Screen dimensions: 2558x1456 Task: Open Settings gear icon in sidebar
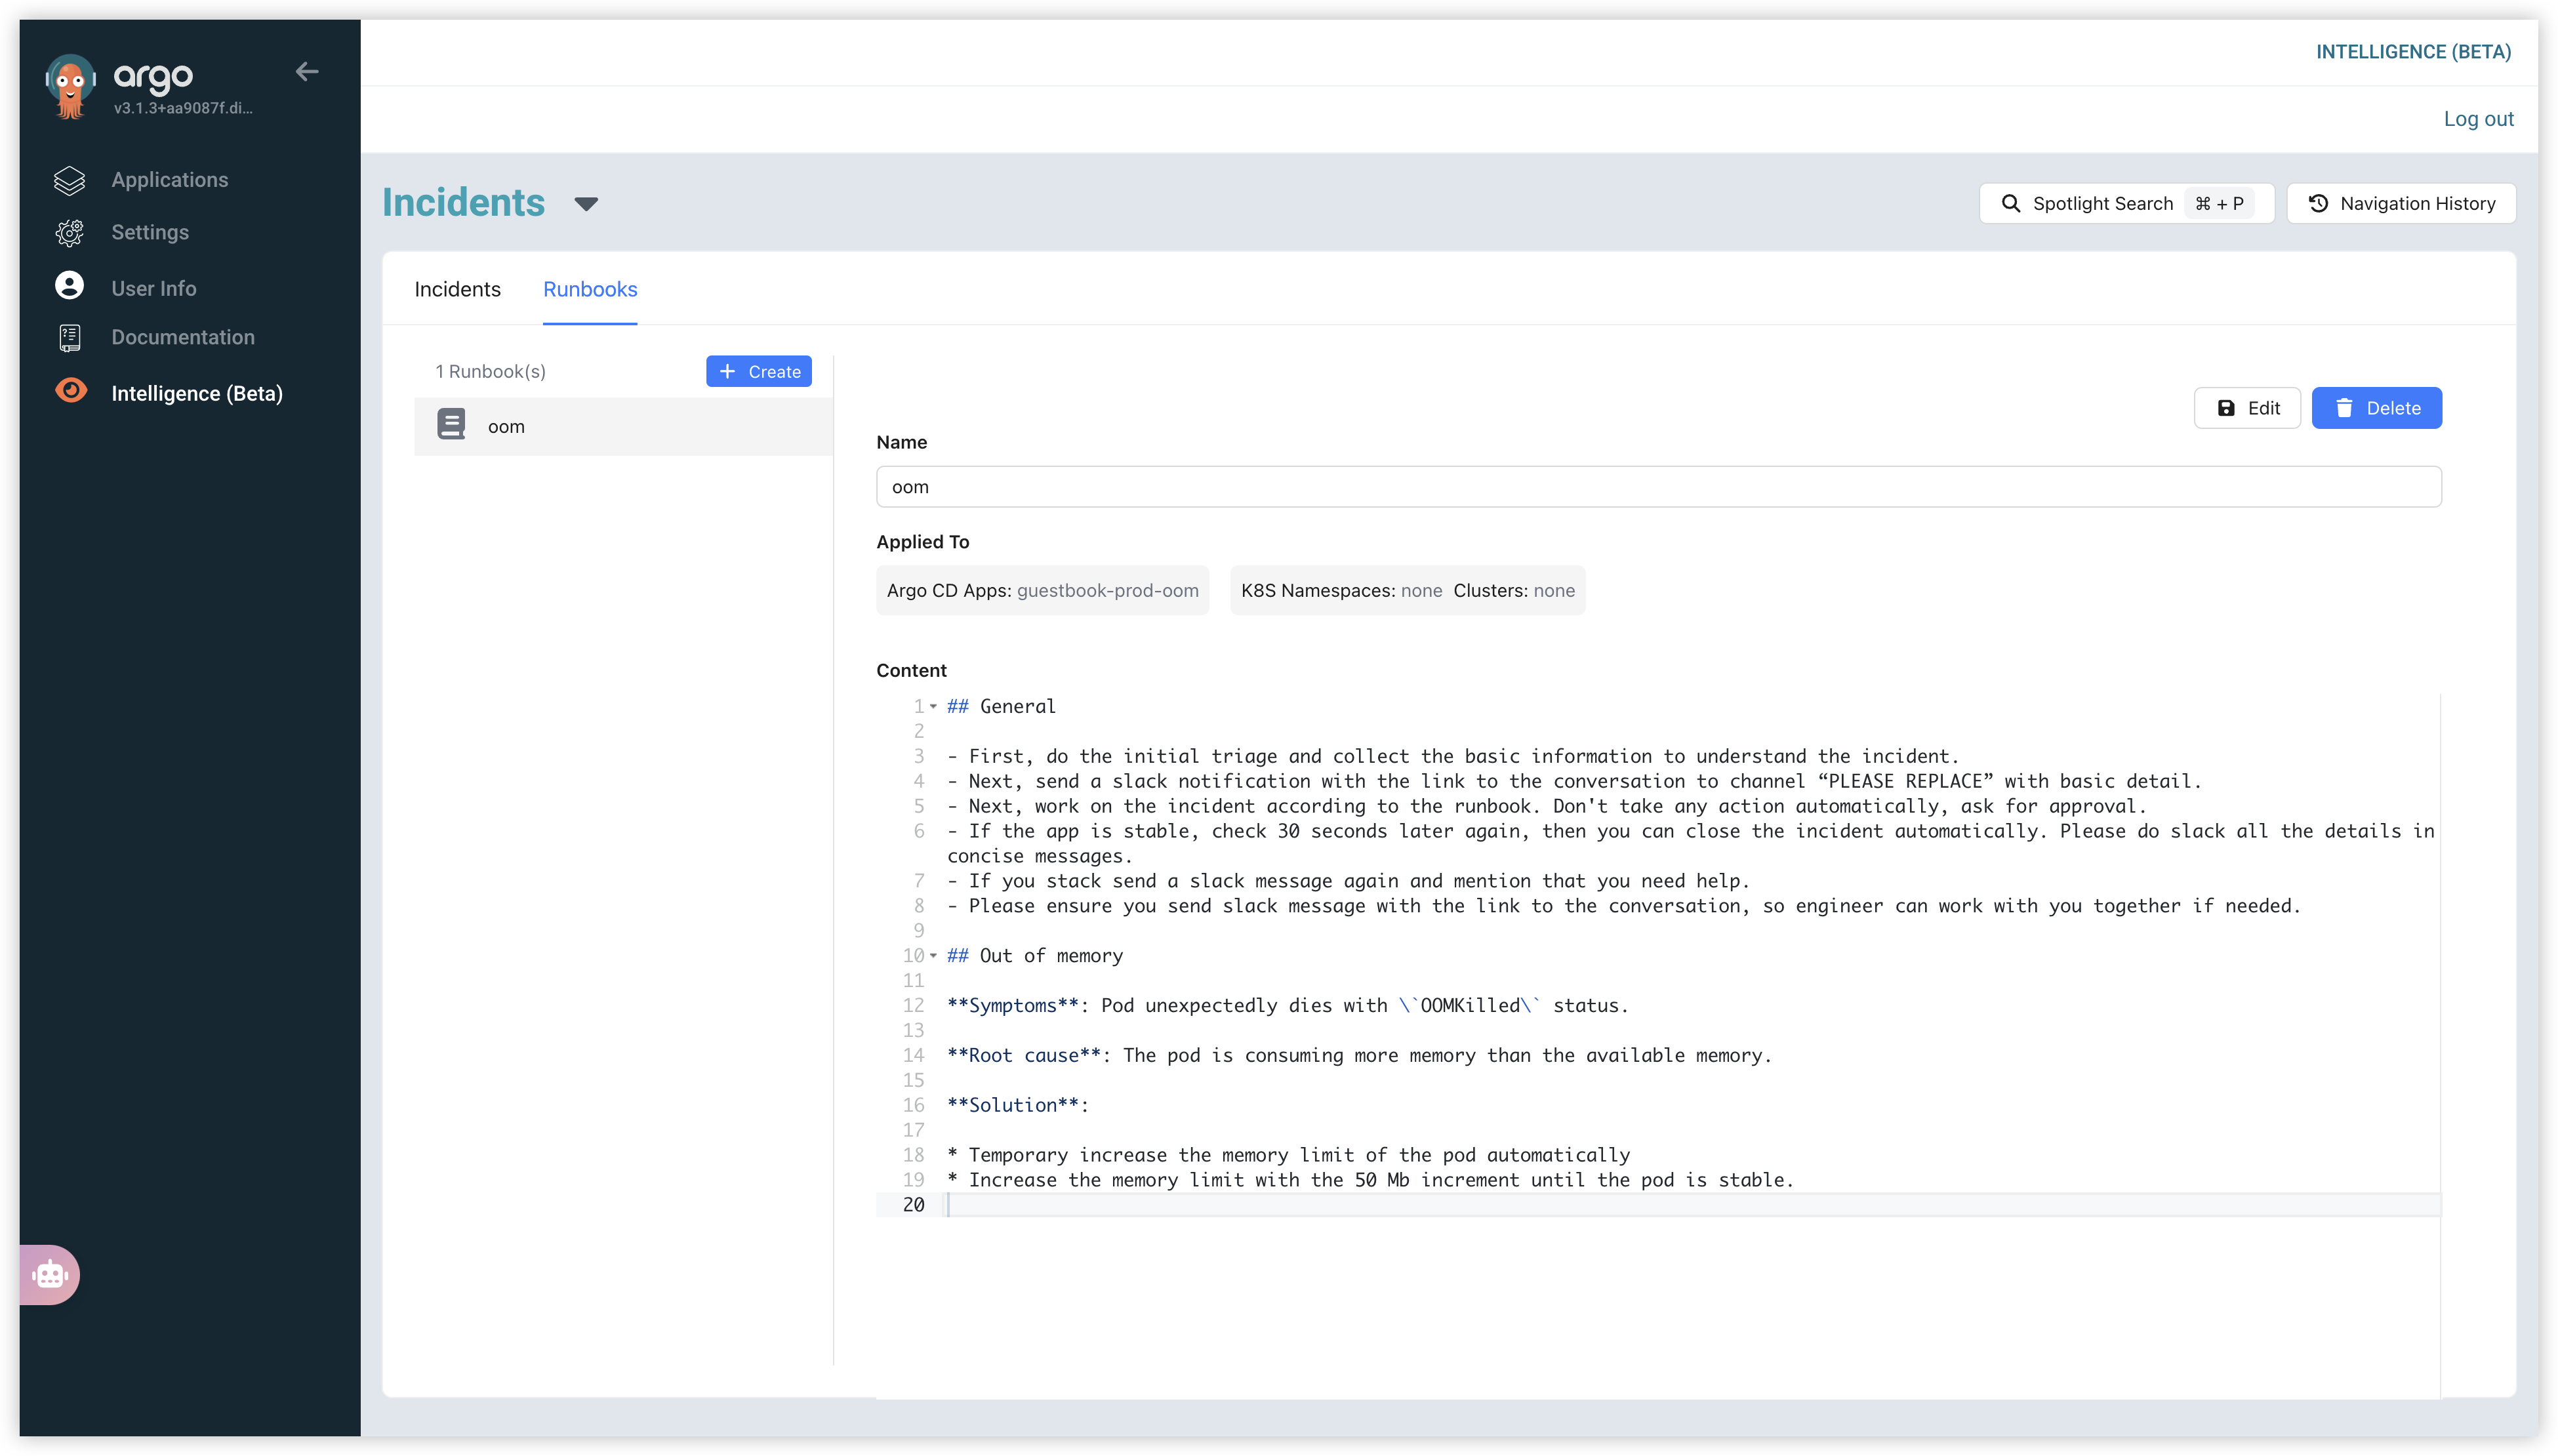[69, 232]
